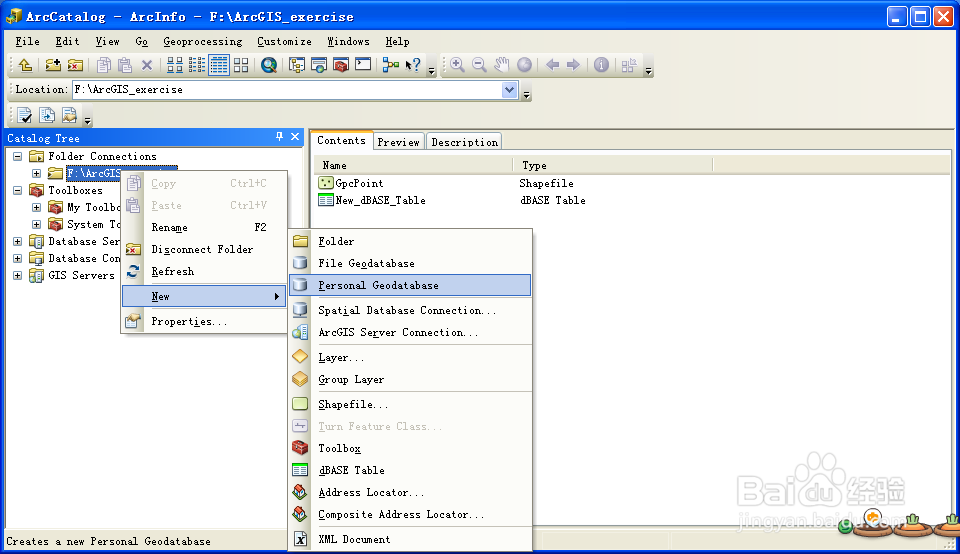Collapse the Toolboxes tree node
This screenshot has height=554, width=960.
coord(18,191)
